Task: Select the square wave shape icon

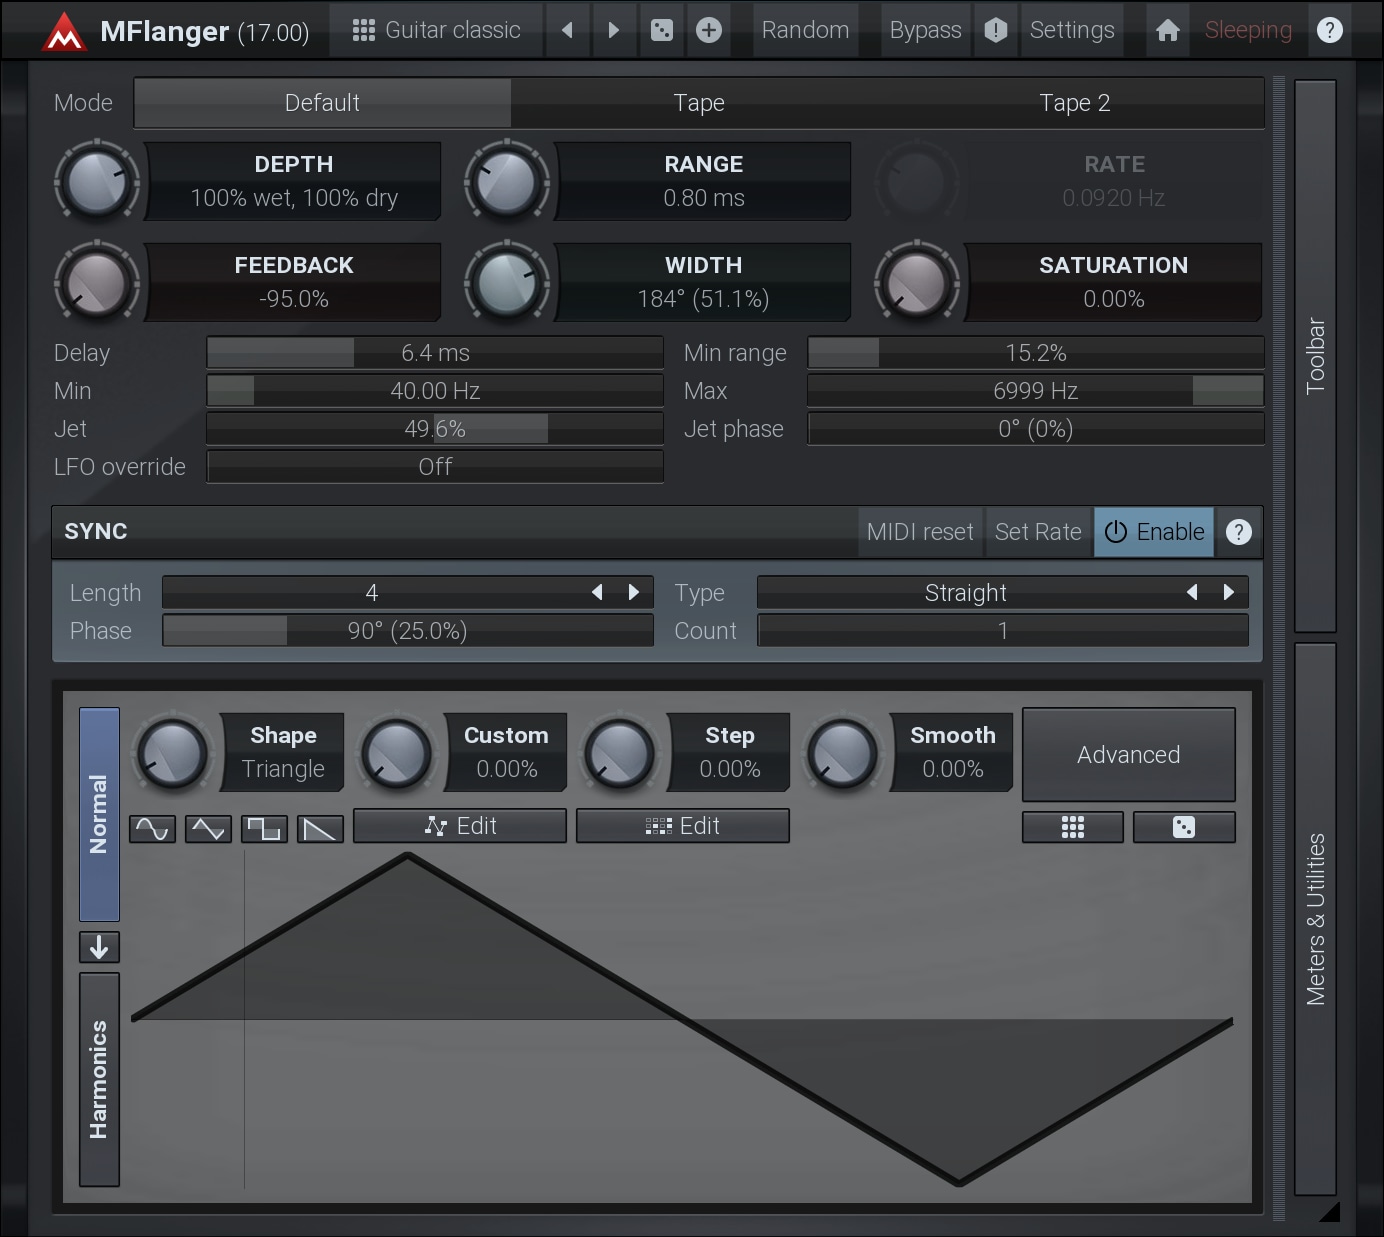Action: (264, 829)
